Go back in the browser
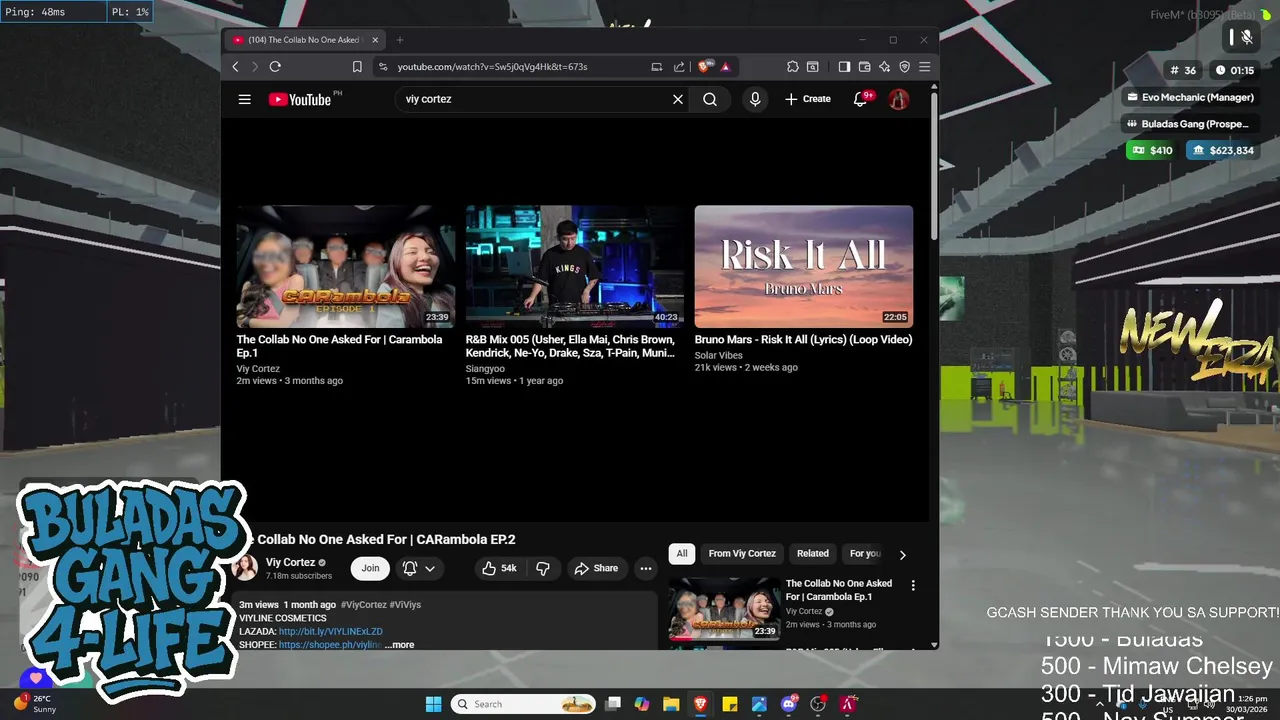The height and width of the screenshot is (720, 1280). (x=235, y=67)
